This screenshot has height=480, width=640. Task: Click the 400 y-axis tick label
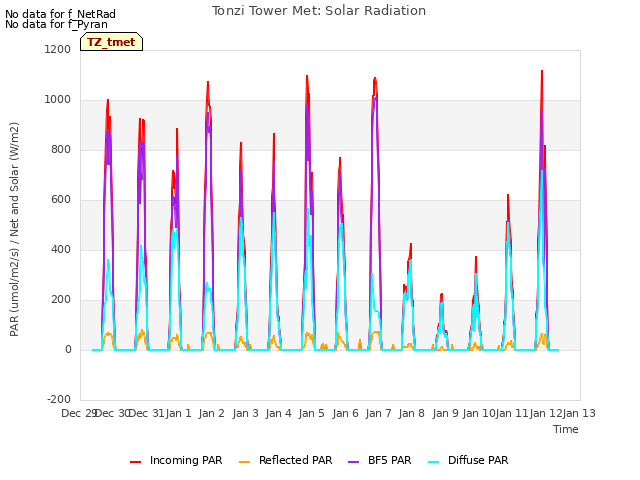(61, 249)
